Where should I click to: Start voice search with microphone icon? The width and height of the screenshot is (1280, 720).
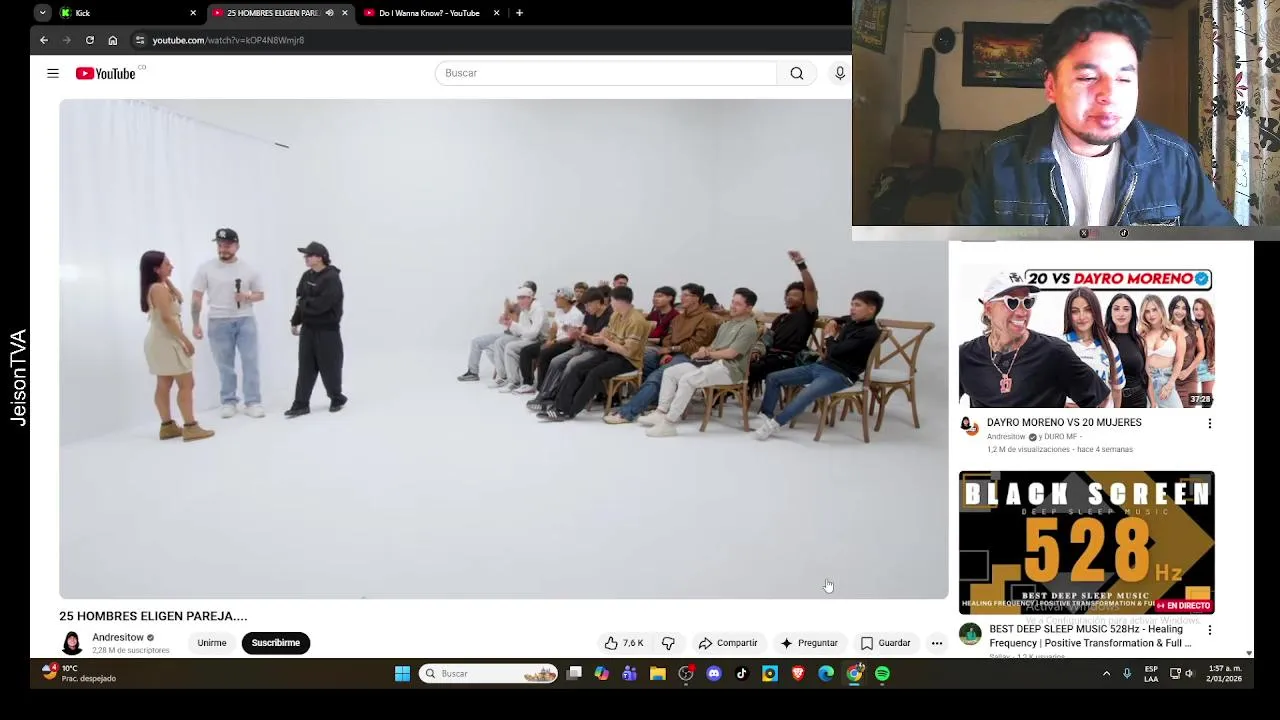[840, 73]
